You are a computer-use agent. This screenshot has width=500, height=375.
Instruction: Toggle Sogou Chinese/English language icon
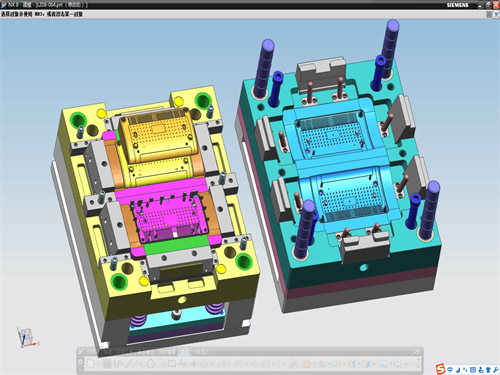(x=450, y=370)
